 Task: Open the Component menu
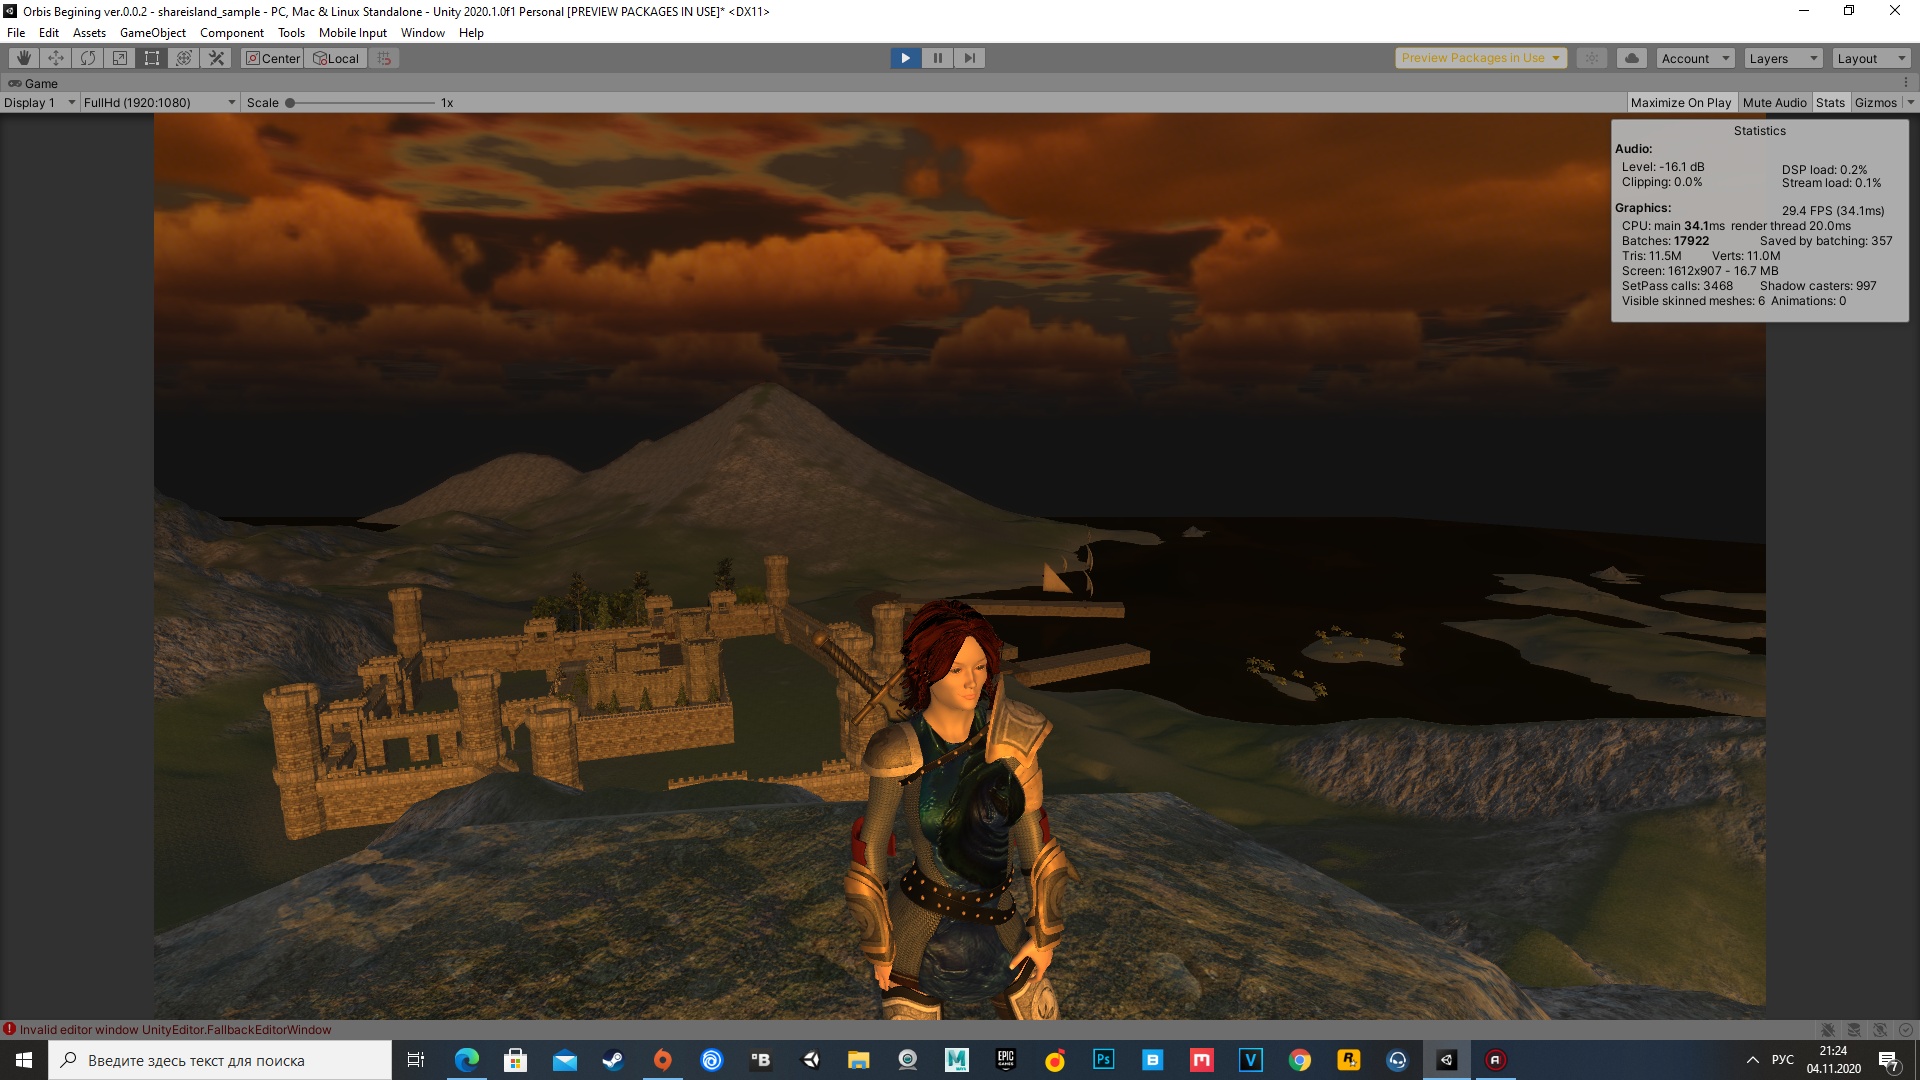tap(231, 33)
